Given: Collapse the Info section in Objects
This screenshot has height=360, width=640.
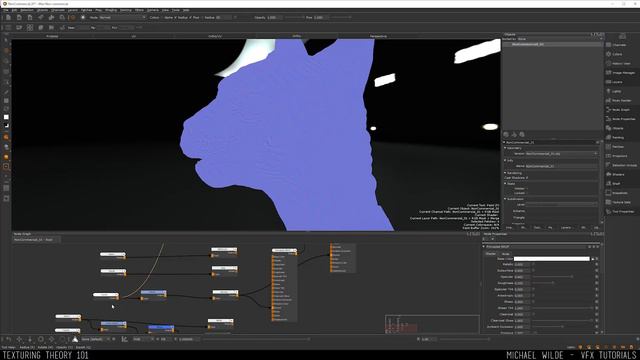Looking at the screenshot, I should (x=505, y=160).
